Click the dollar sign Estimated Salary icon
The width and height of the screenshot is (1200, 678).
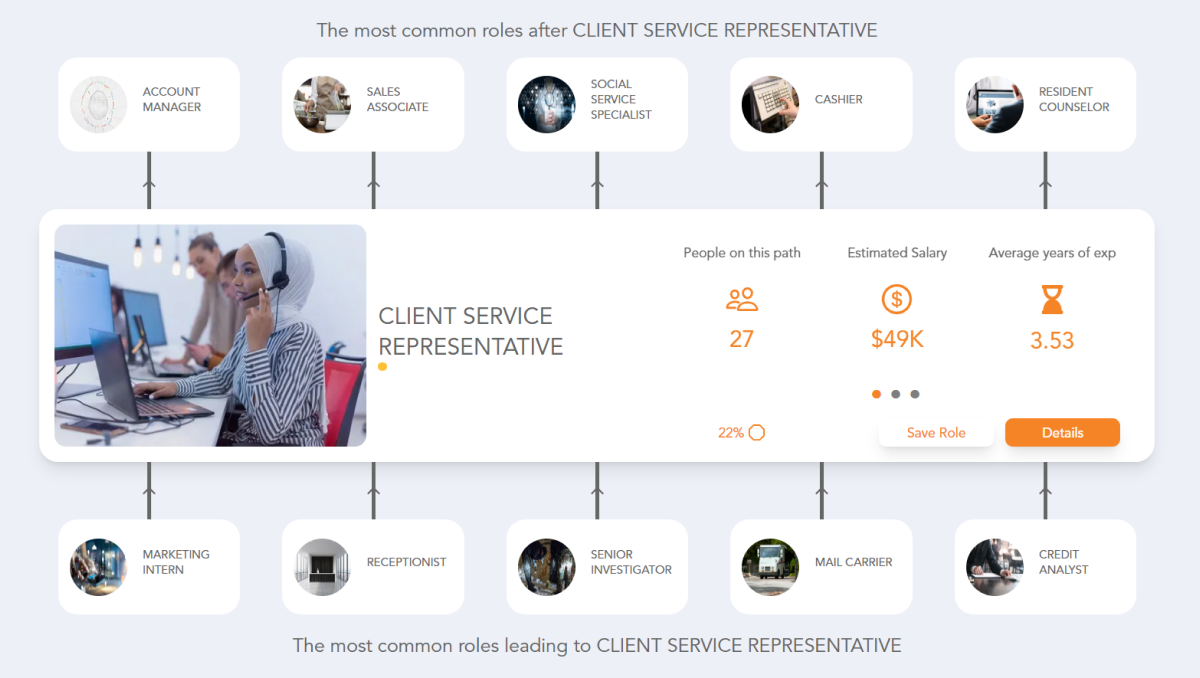pos(896,297)
